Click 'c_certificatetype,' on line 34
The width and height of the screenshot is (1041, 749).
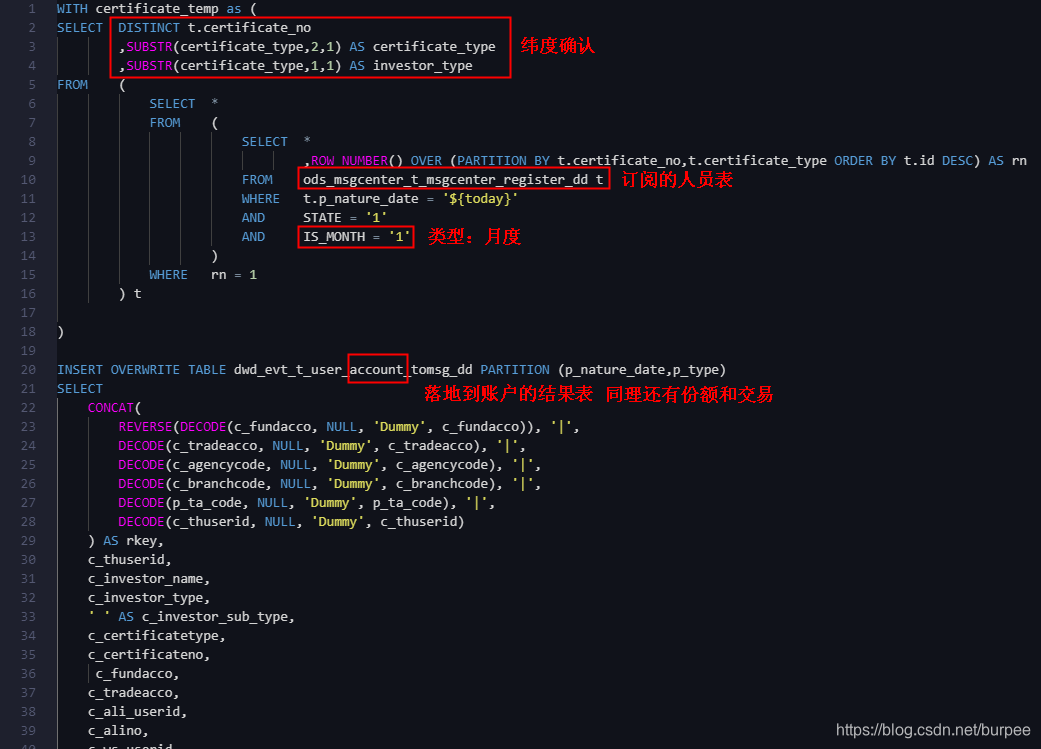157,636
